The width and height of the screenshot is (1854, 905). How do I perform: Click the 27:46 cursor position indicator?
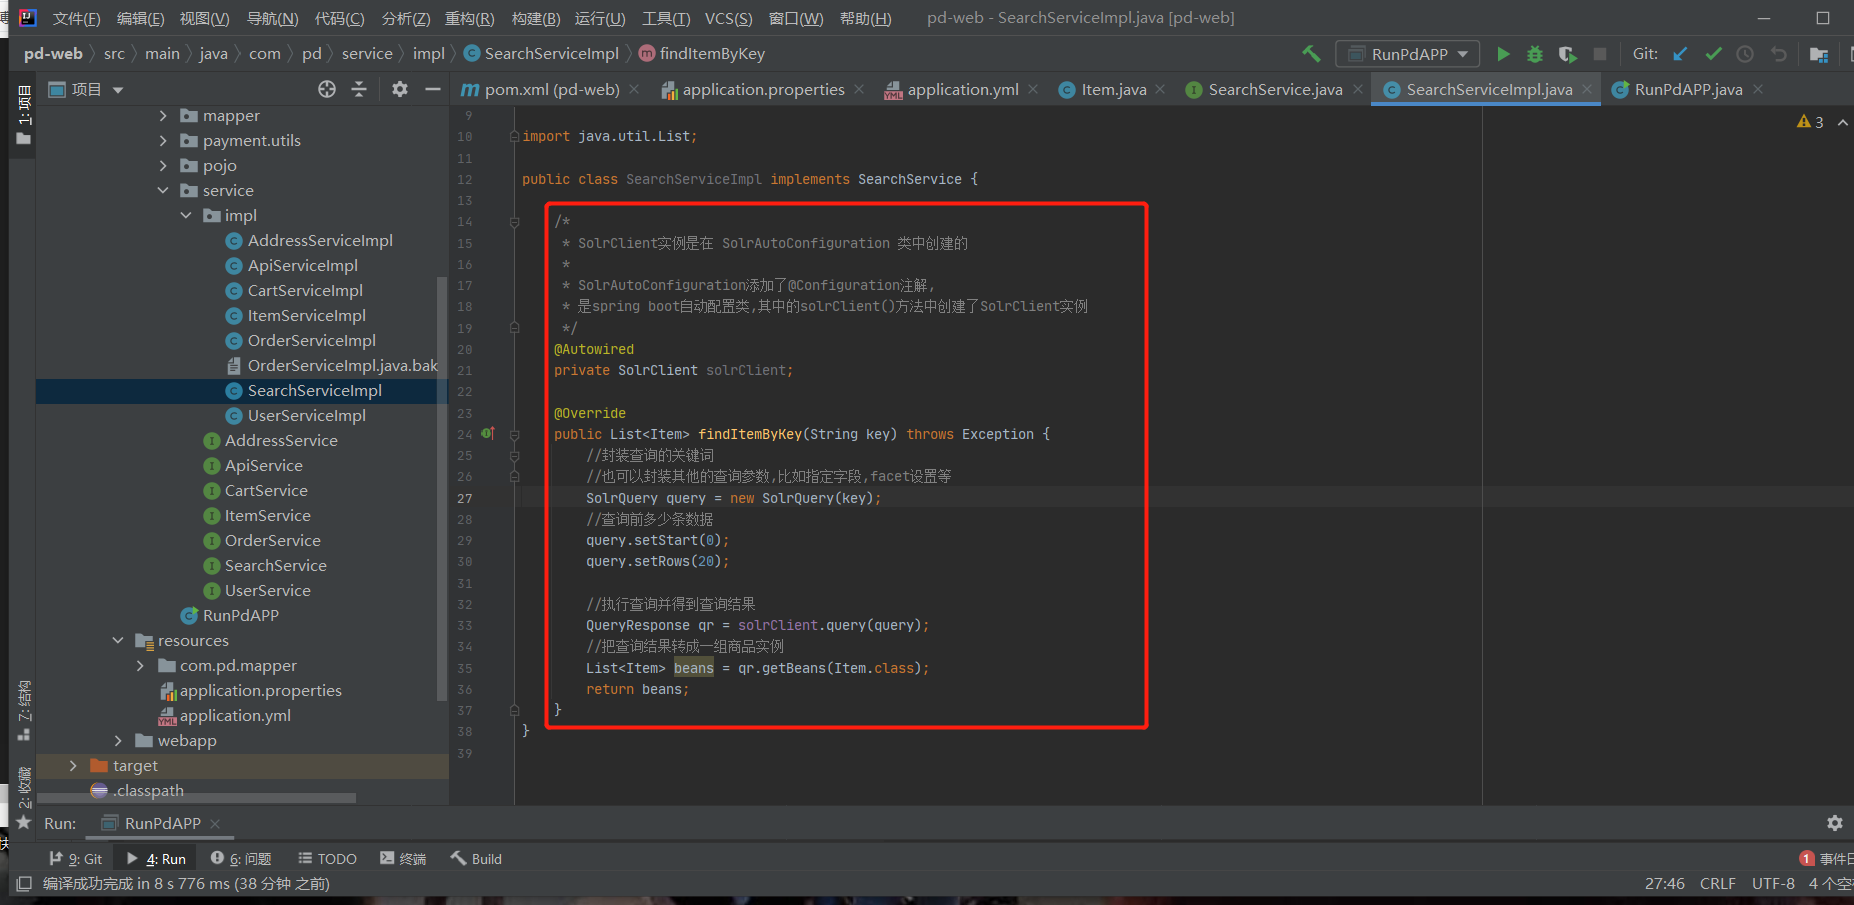(1664, 884)
